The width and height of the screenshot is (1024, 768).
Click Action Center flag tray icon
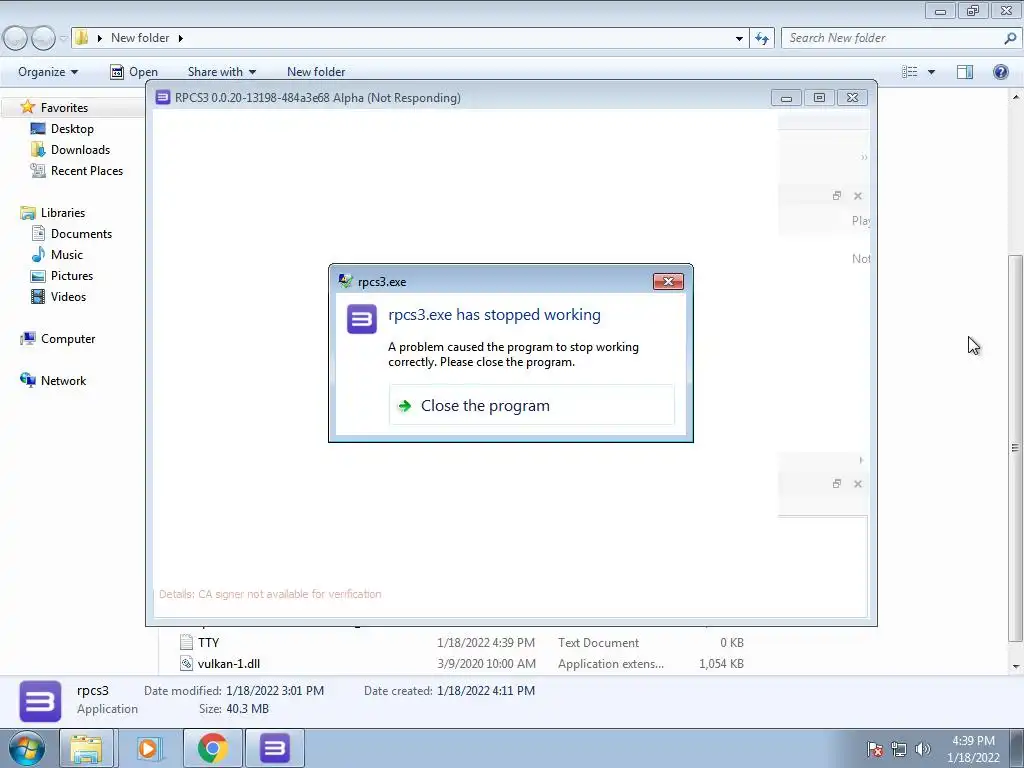tap(874, 749)
